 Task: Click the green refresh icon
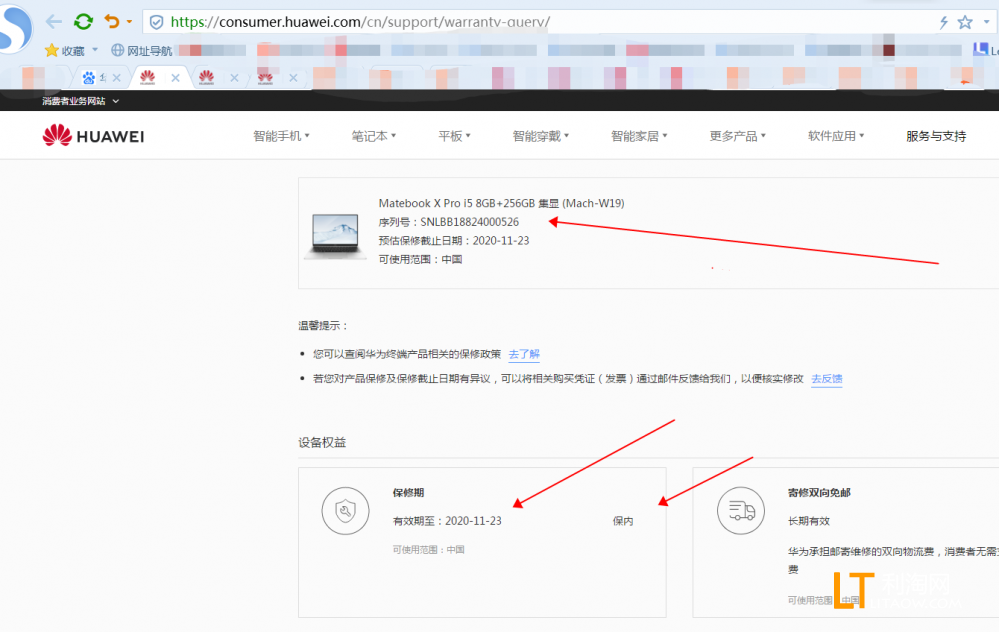pos(83,22)
